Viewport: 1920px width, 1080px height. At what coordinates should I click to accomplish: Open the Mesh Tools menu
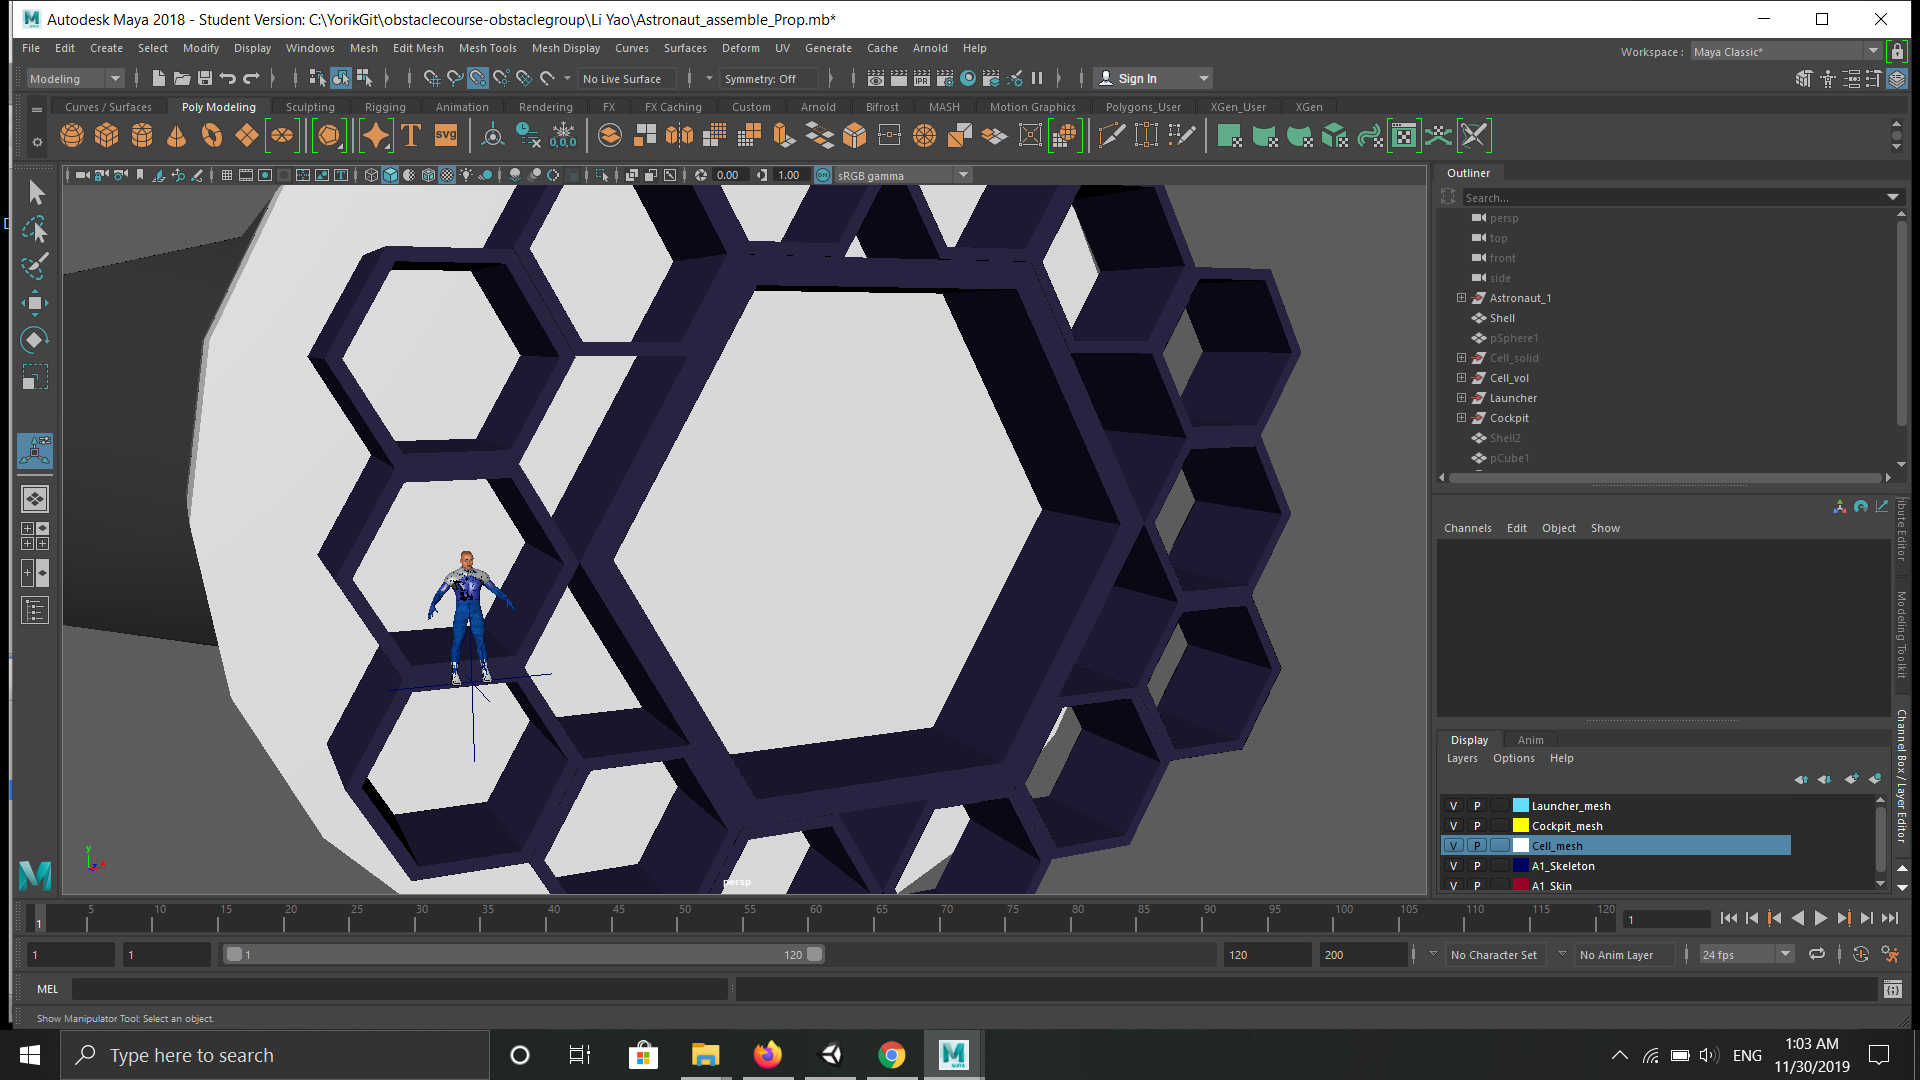tap(487, 48)
